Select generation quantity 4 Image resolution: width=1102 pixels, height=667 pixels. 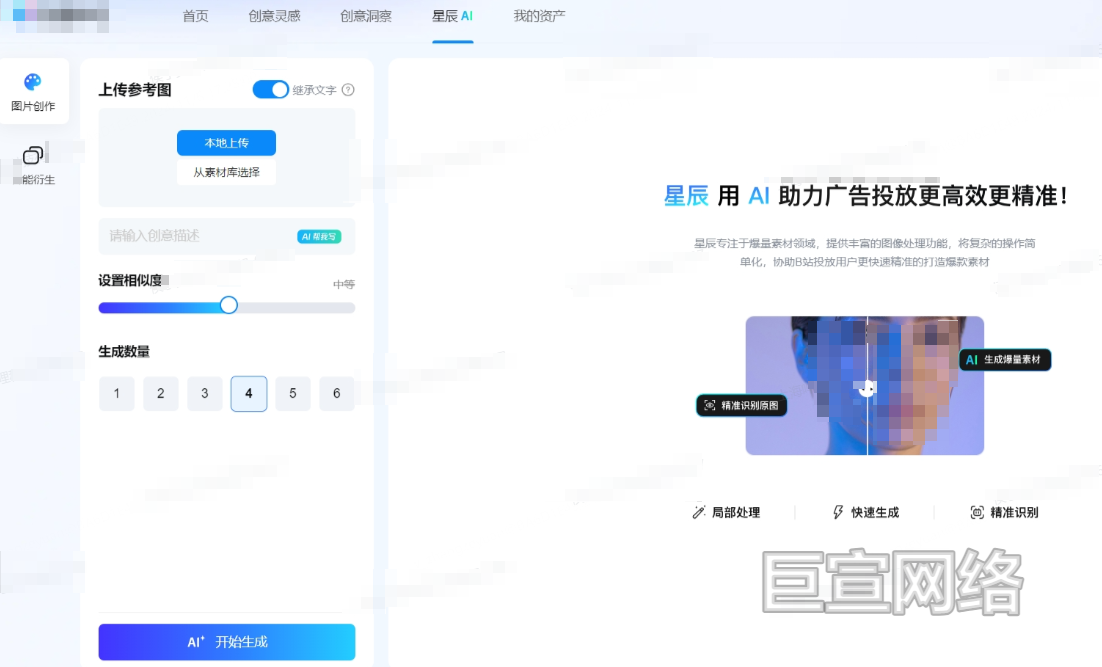249,394
